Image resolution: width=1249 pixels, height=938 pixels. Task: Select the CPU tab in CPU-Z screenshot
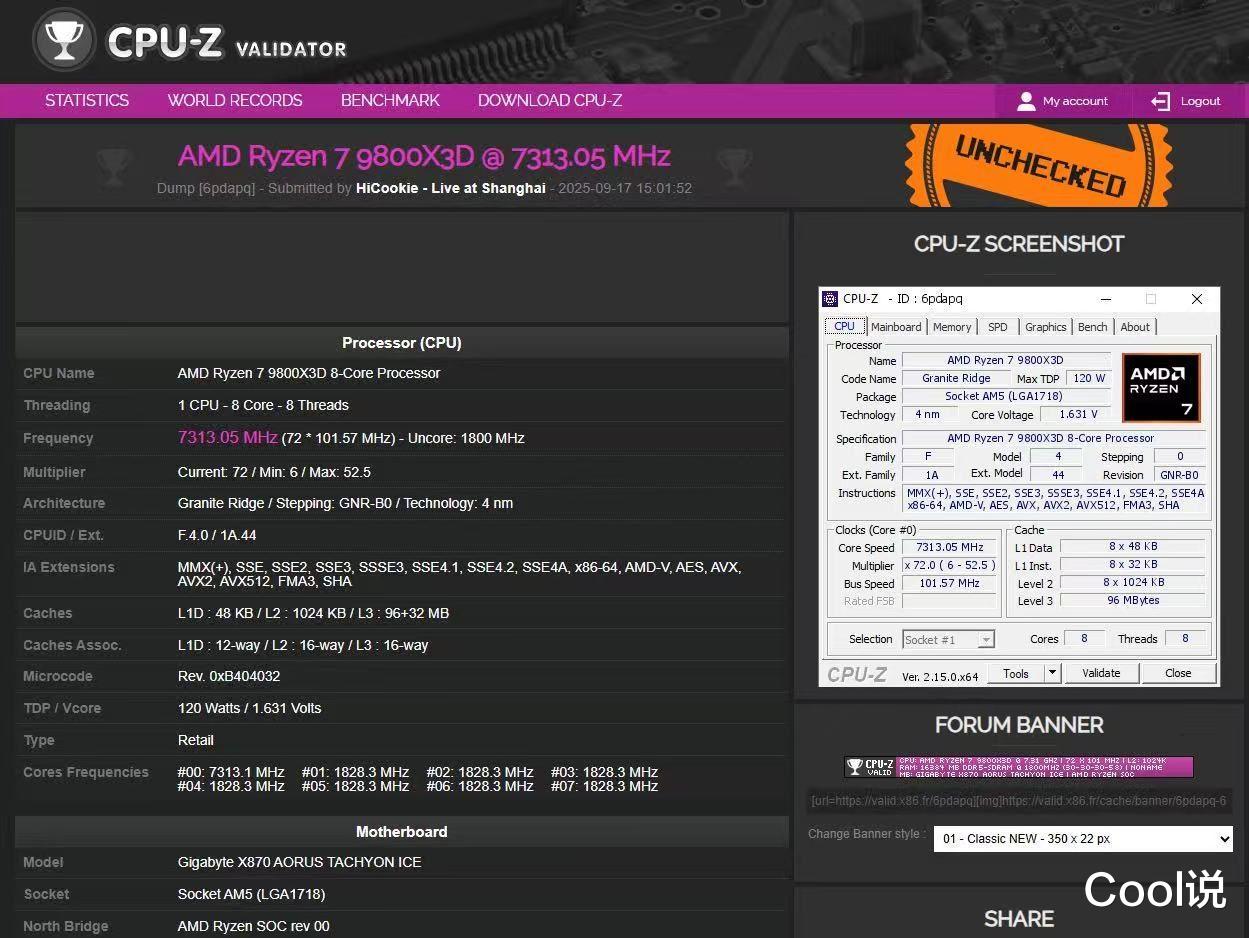pos(844,326)
